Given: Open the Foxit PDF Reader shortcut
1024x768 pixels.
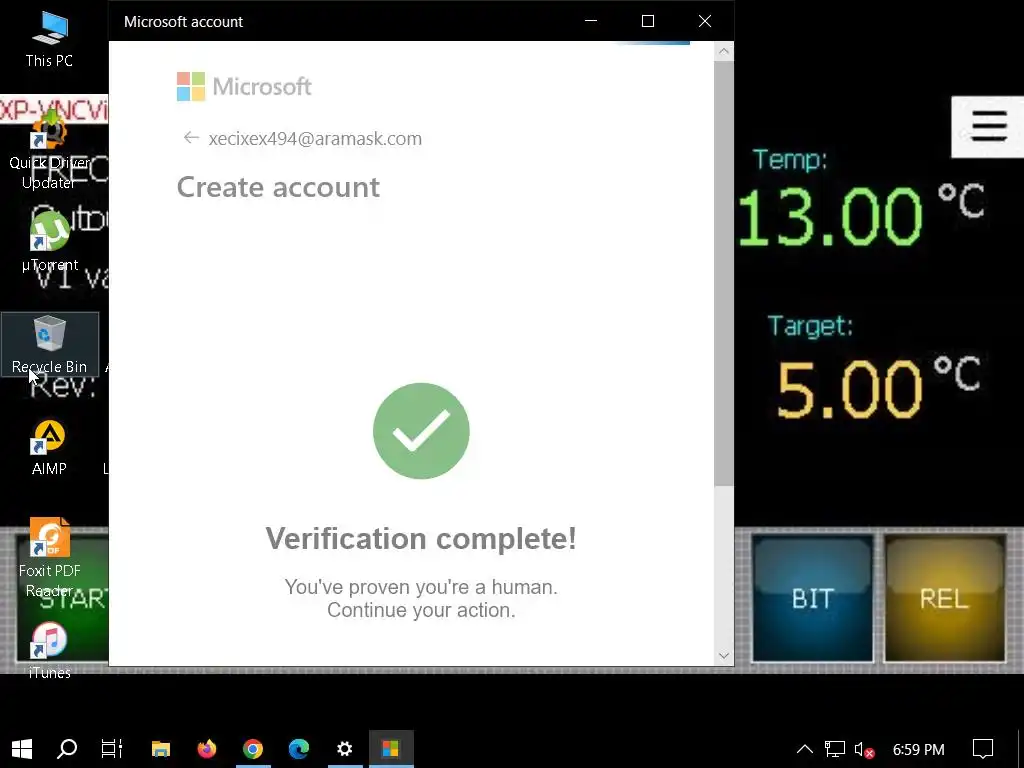Looking at the screenshot, I should 49,558.
